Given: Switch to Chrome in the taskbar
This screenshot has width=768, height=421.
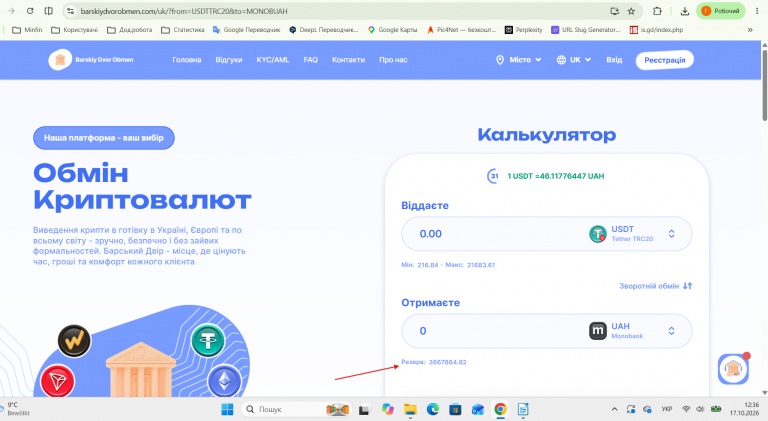Looking at the screenshot, I should click(500, 409).
